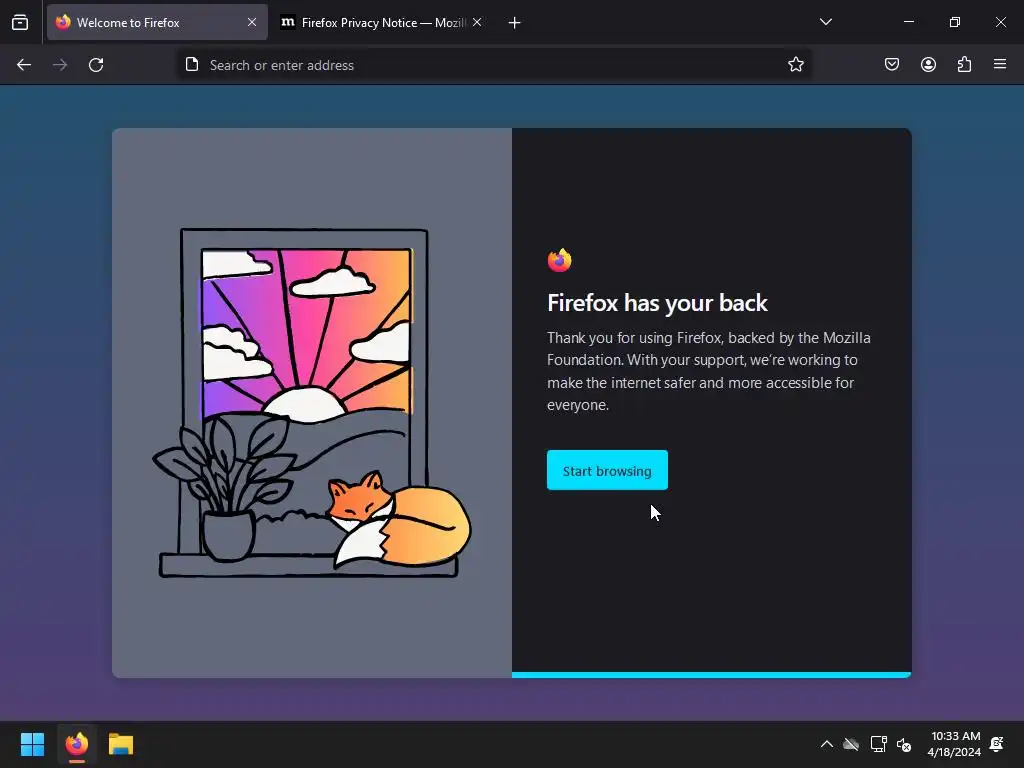Open Save to Pocket

coord(892,65)
